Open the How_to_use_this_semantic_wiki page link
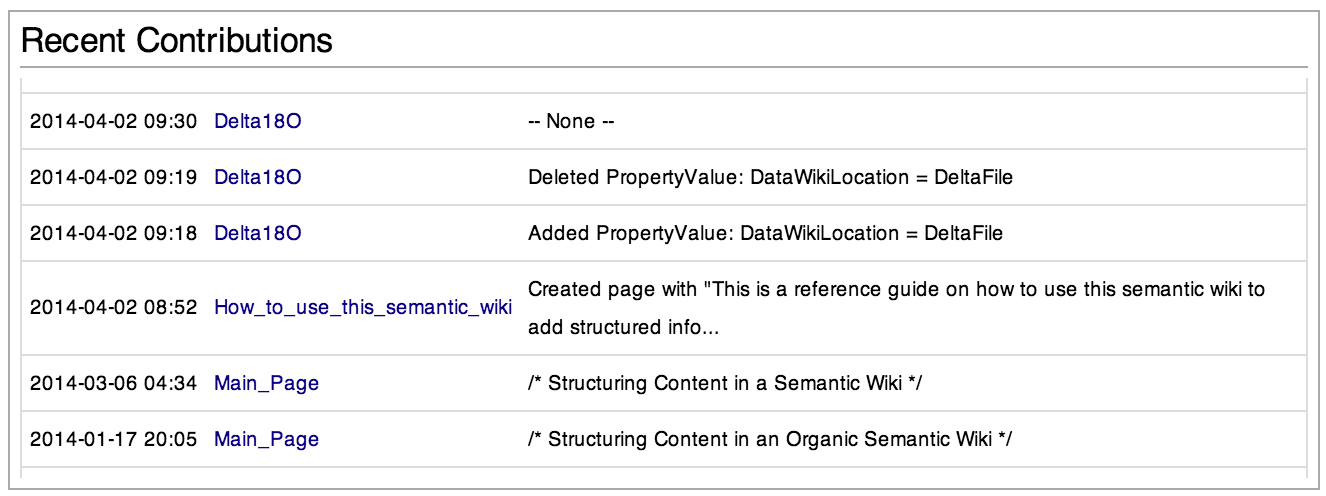Screen dimensions: 1326x496 [x=362, y=307]
